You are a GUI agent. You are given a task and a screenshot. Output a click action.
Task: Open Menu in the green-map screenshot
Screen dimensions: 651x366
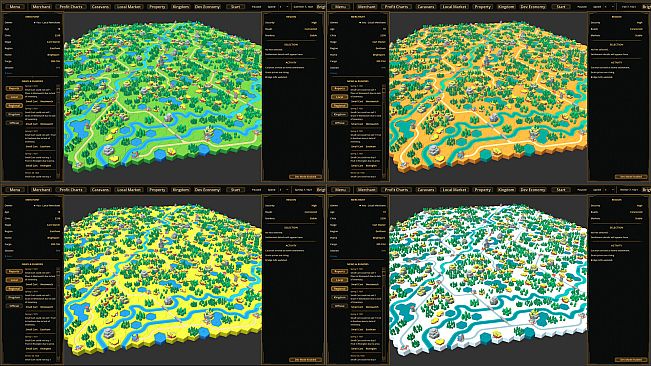pyautogui.click(x=15, y=7)
